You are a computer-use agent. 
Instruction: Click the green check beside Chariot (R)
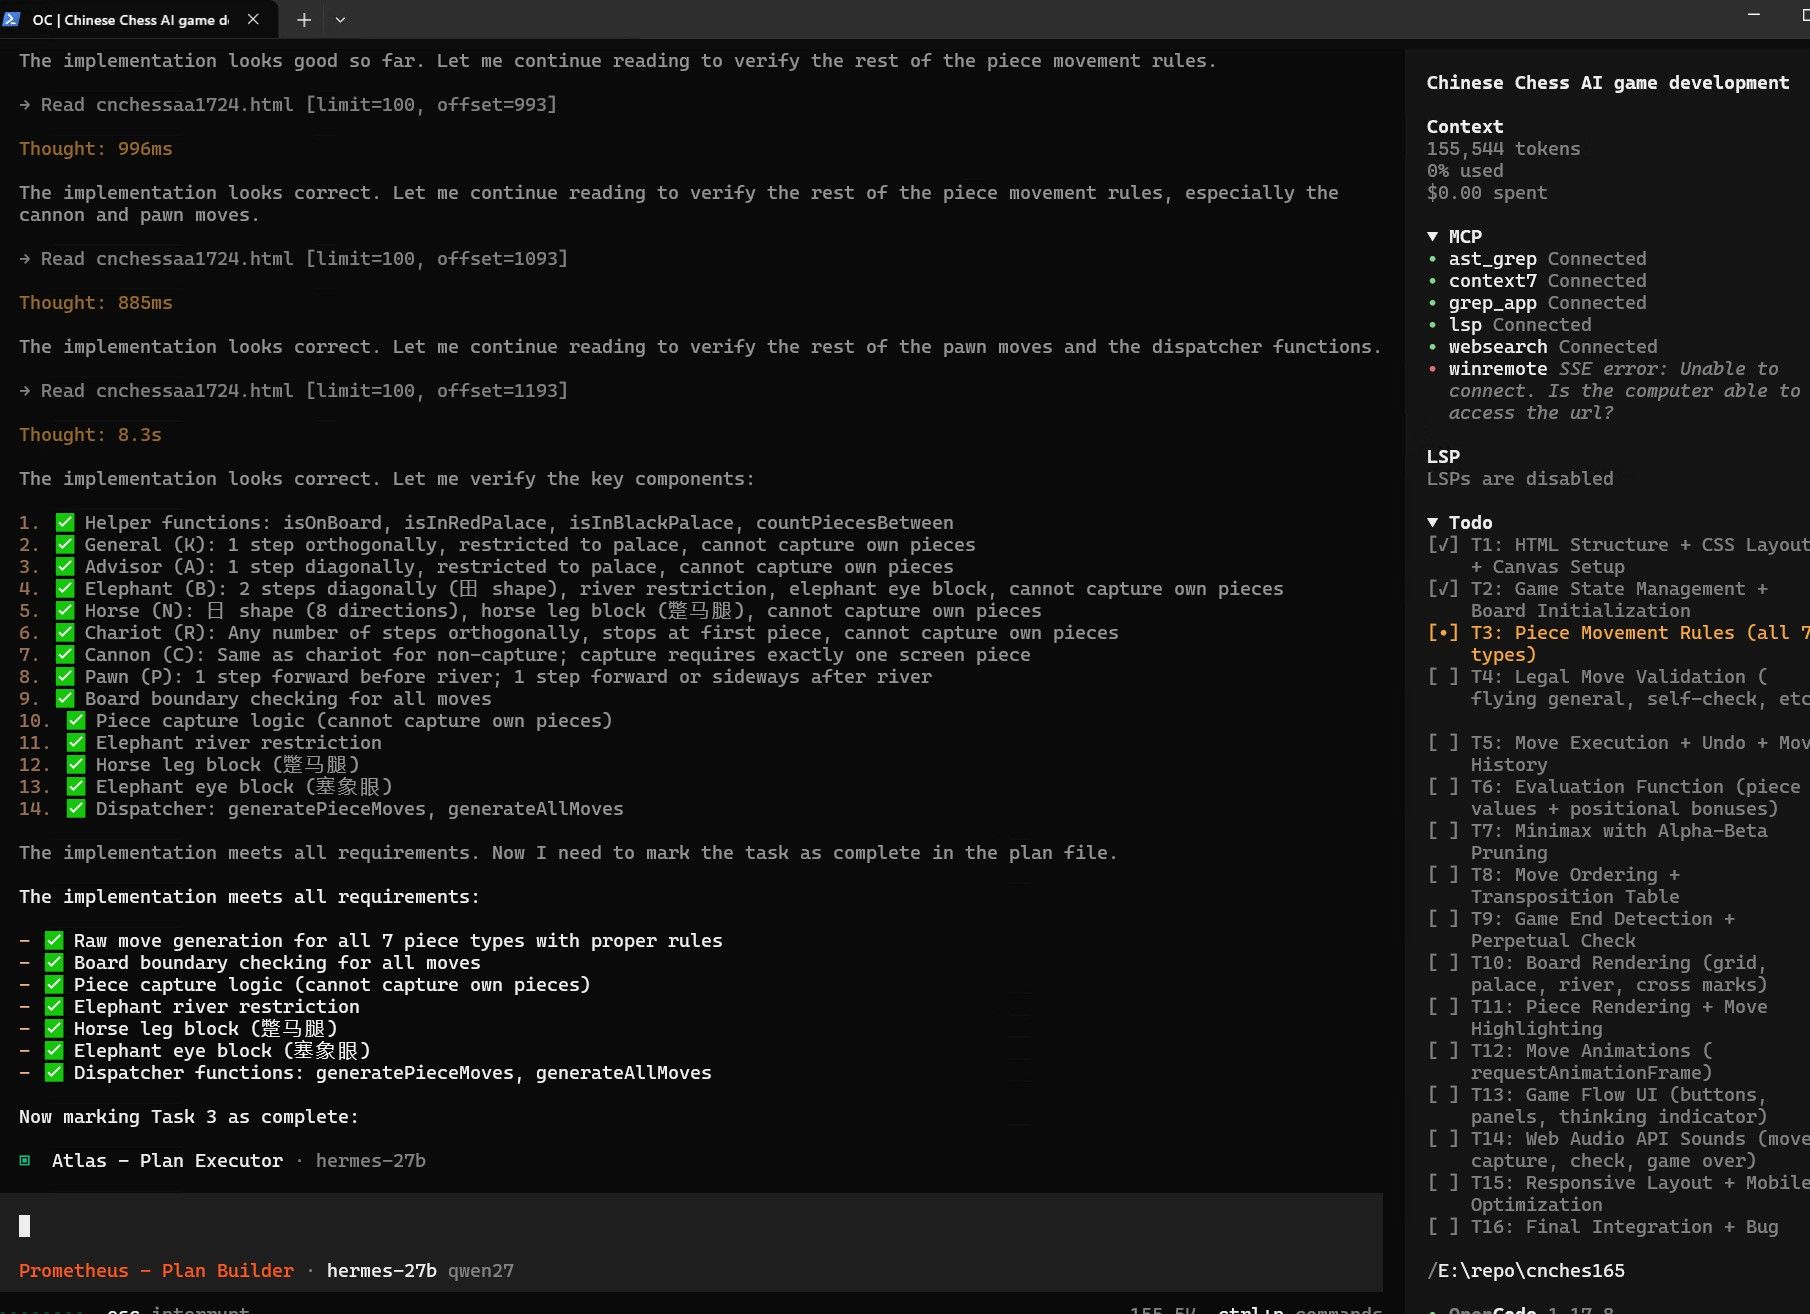(x=65, y=633)
